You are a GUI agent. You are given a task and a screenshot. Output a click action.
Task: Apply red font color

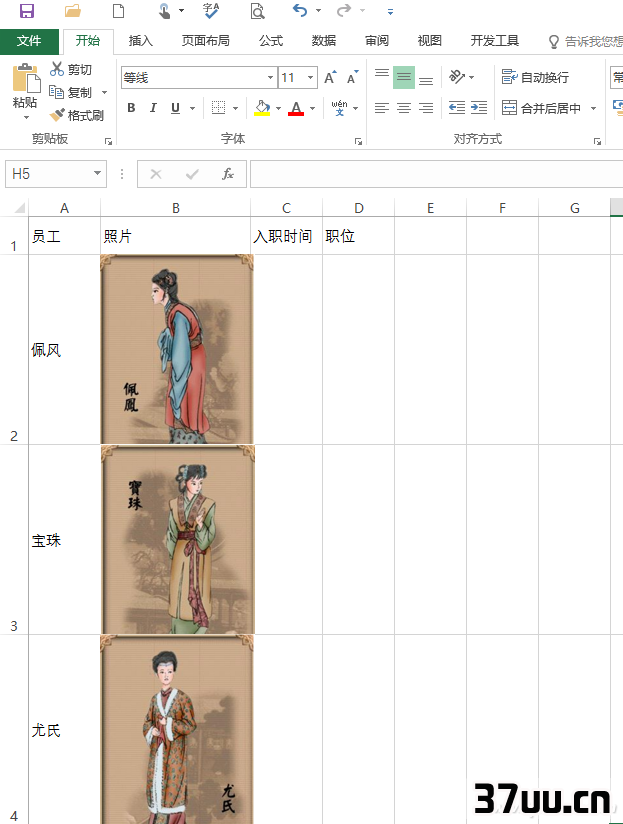(296, 108)
